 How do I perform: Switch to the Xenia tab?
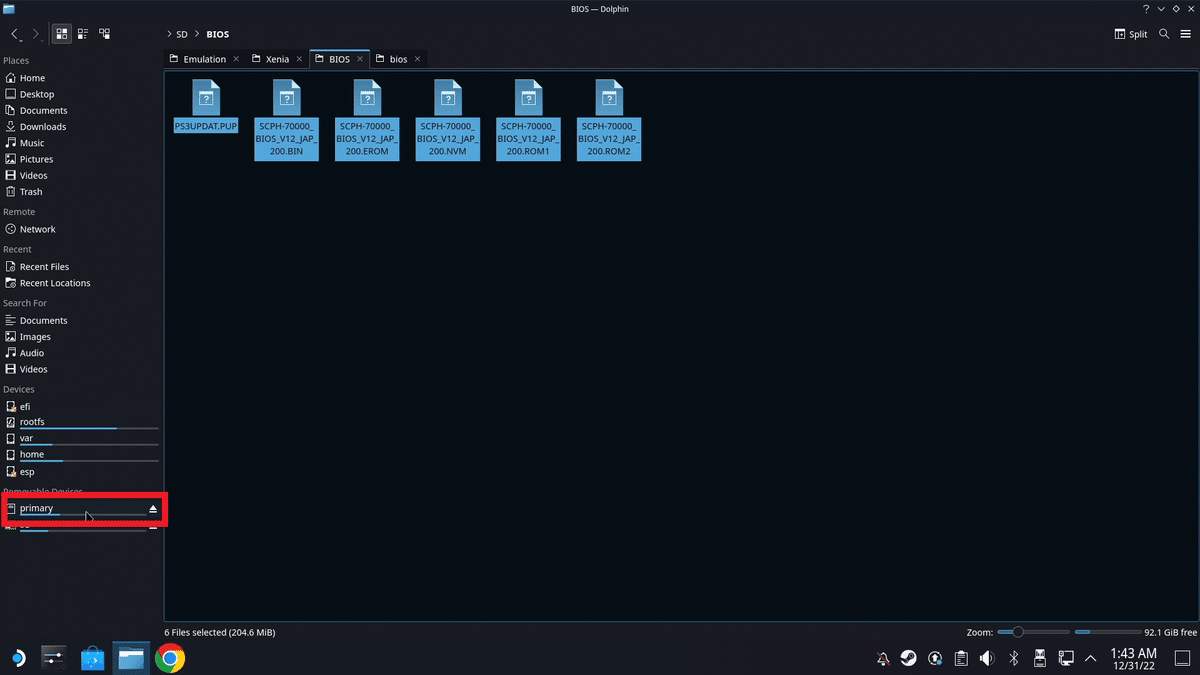[277, 59]
